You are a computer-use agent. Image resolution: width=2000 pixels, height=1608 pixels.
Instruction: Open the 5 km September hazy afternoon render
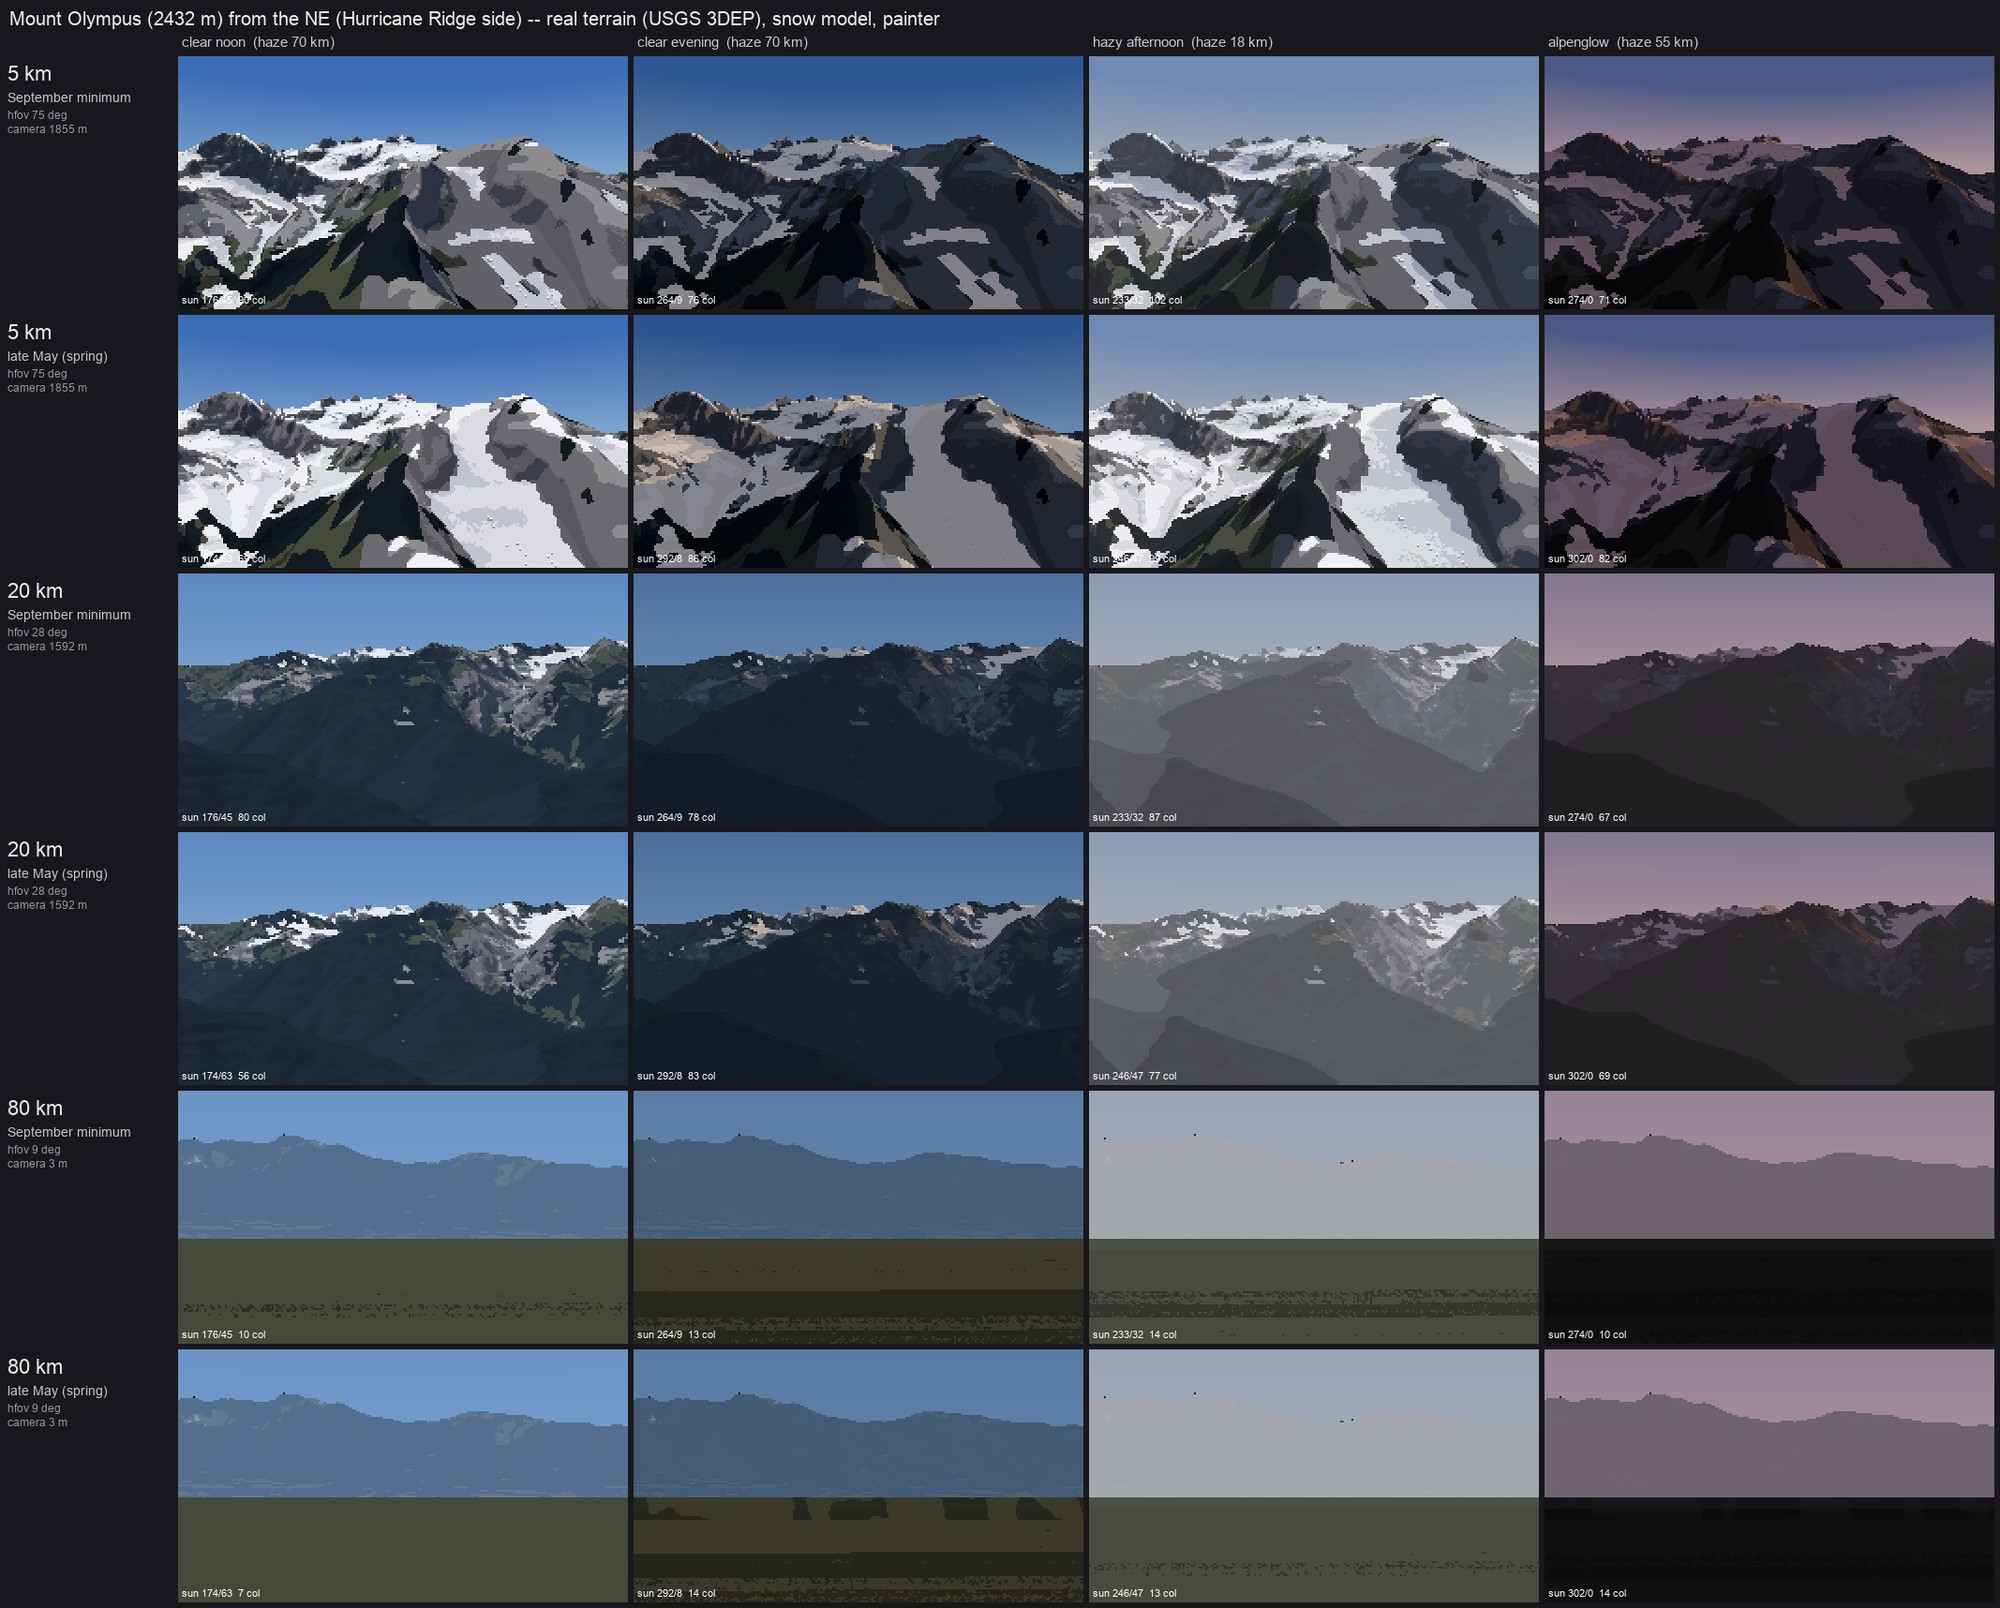pyautogui.click(x=1314, y=182)
